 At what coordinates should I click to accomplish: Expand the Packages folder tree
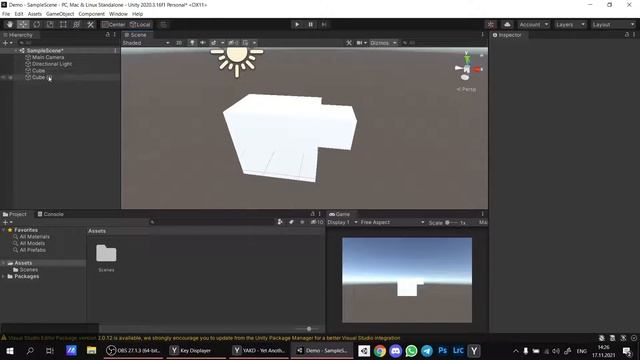point(4,276)
